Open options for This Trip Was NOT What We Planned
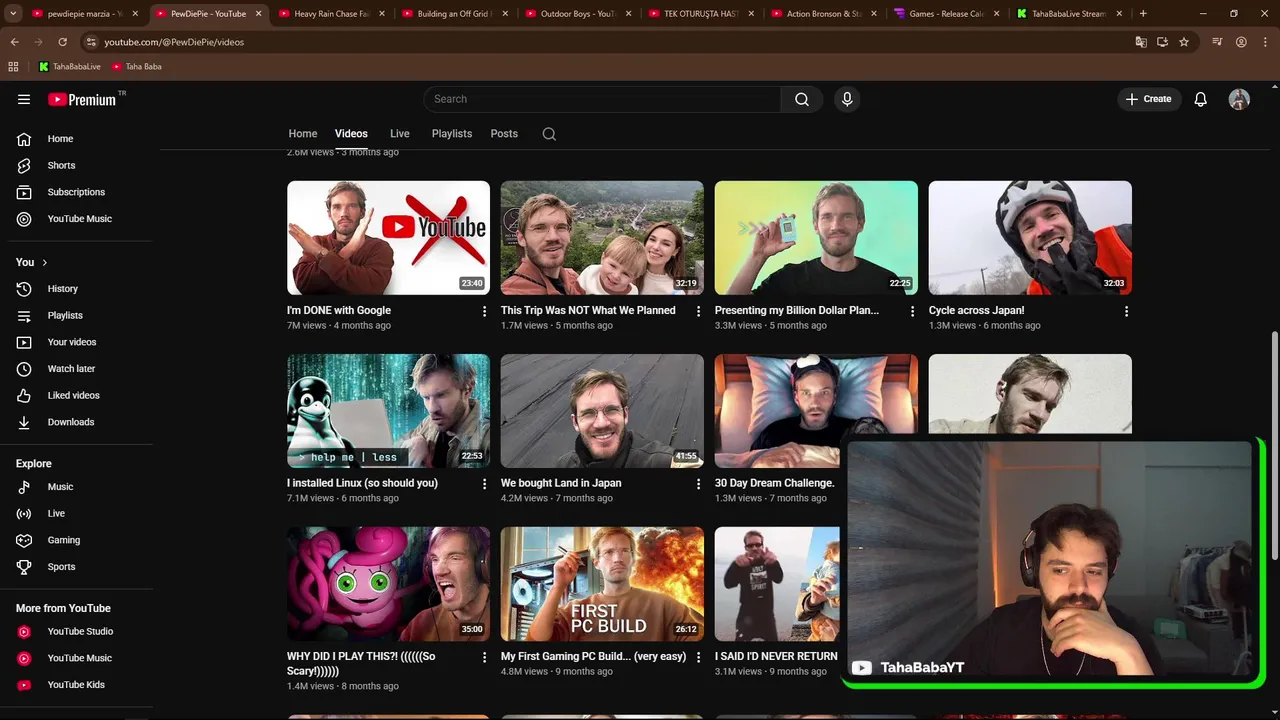The width and height of the screenshot is (1280, 720). pyautogui.click(x=699, y=311)
